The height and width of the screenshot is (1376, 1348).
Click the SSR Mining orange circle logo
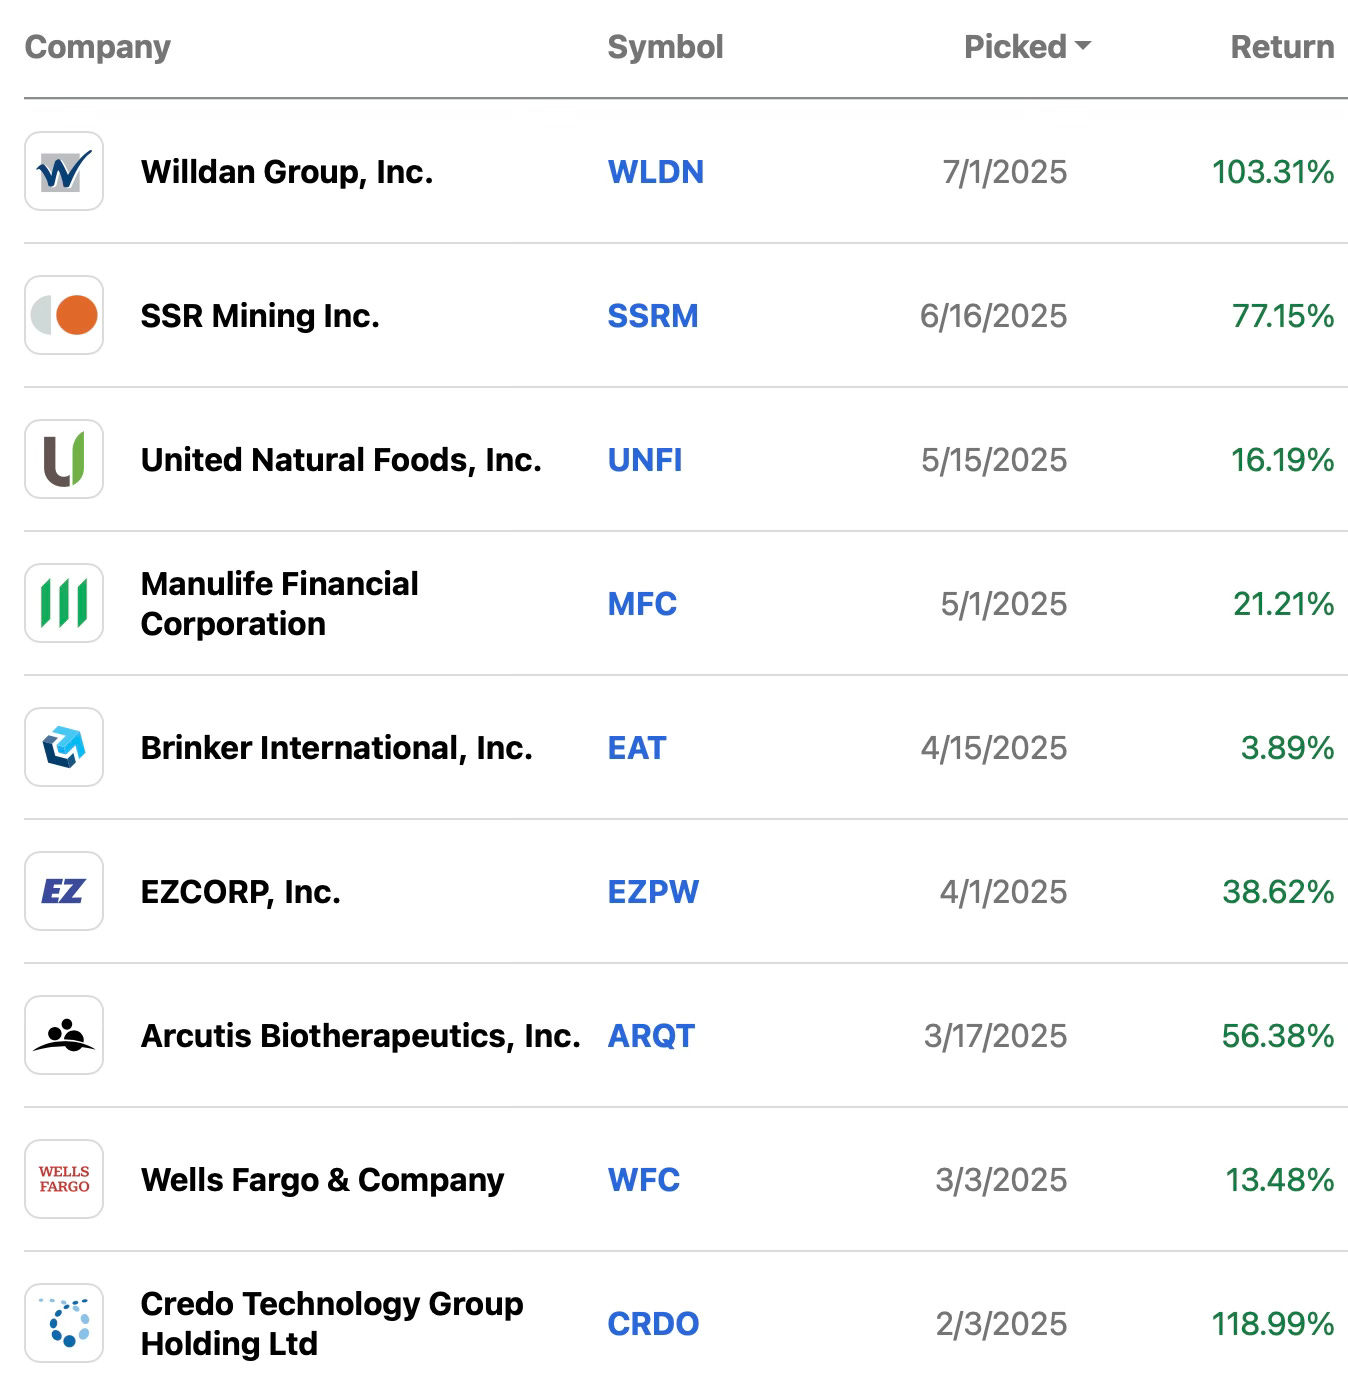coord(63,315)
